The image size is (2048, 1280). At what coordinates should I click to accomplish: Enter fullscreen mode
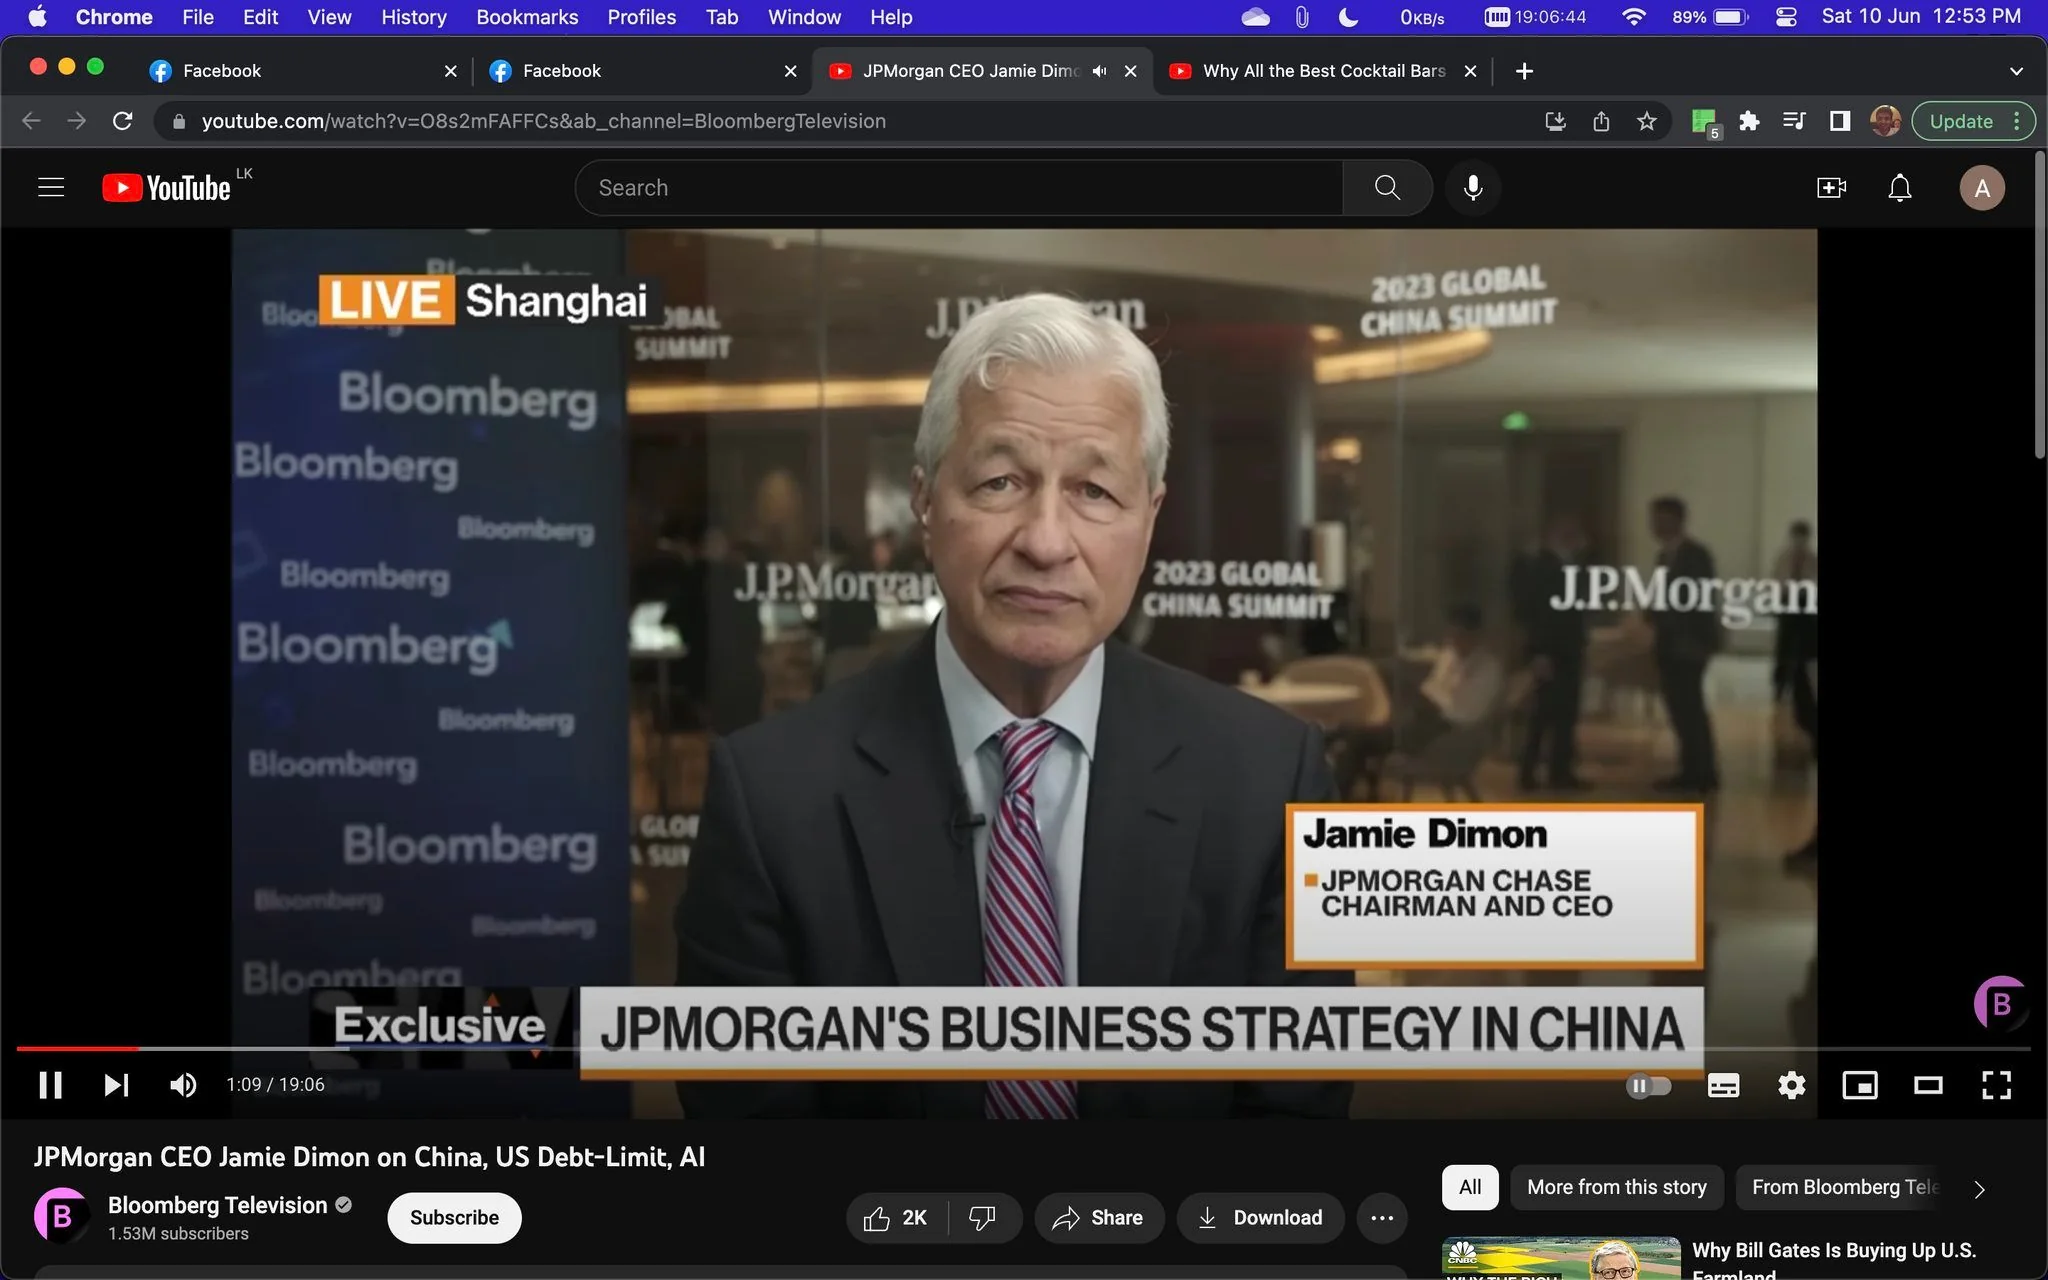[1996, 1085]
